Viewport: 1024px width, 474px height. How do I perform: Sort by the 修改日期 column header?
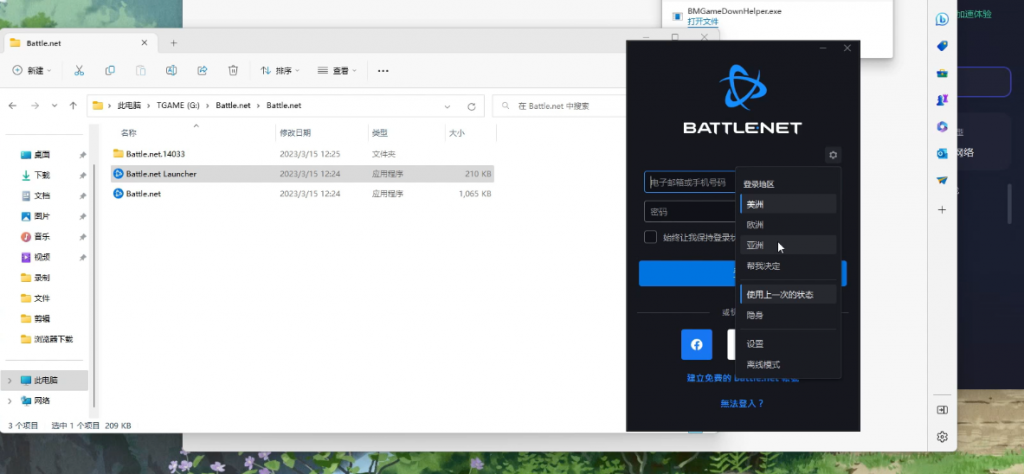pos(295,133)
